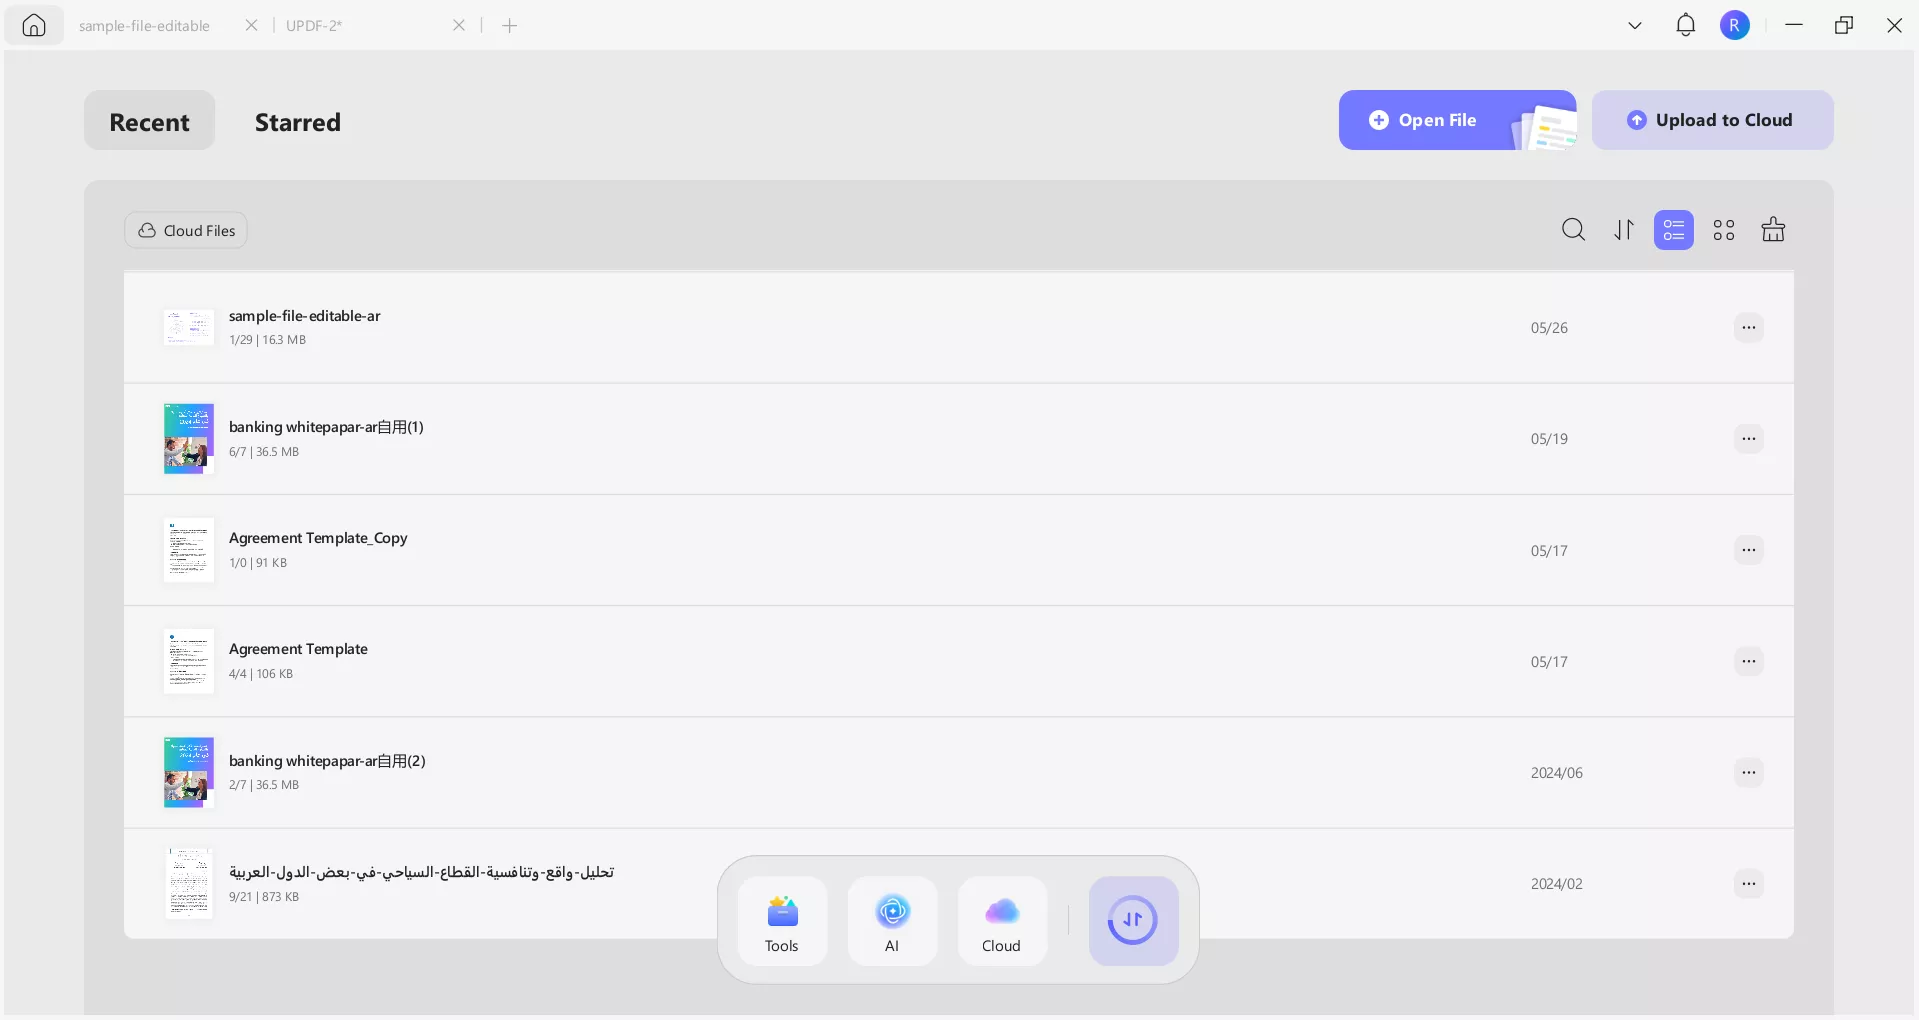The image size is (1919, 1020).
Task: Open more options for Agreement Template 106 KB
Action: pos(1749,661)
